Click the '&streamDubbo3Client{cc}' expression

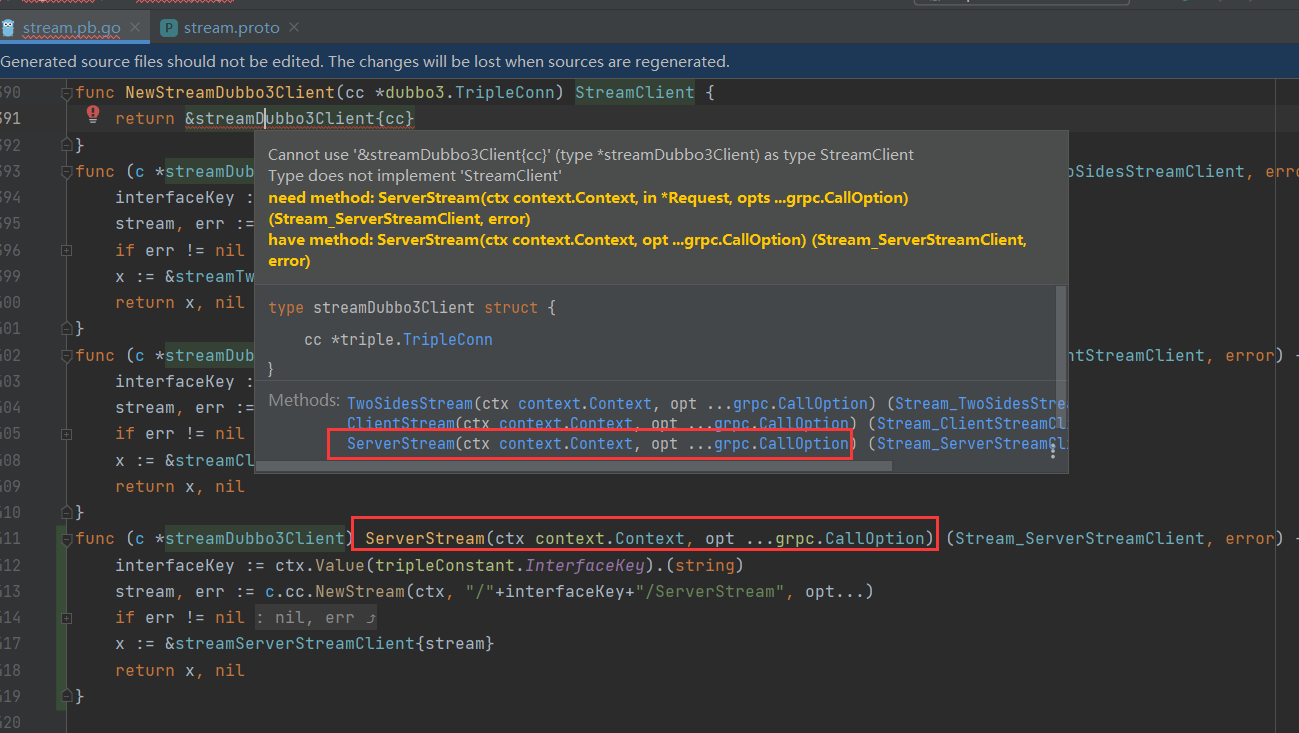300,119
